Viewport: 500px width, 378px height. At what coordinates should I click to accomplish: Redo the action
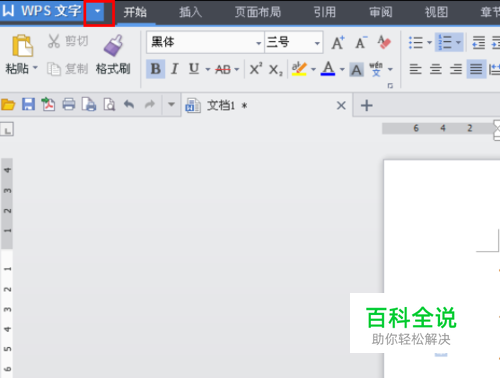point(150,104)
